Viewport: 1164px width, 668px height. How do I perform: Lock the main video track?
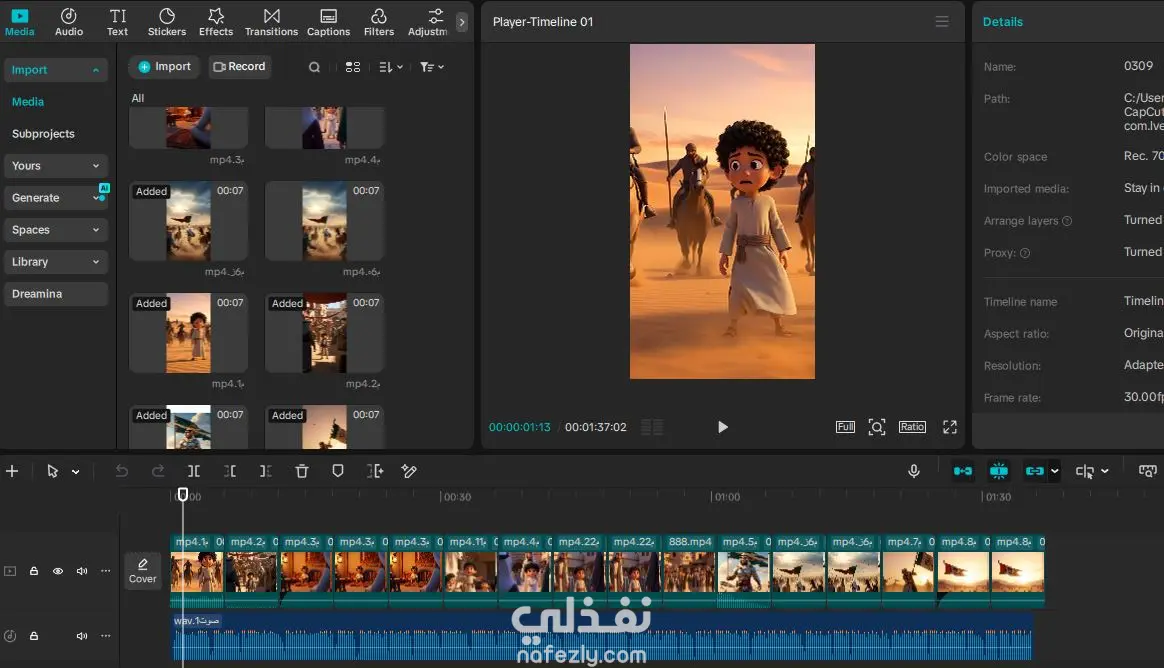pos(34,571)
